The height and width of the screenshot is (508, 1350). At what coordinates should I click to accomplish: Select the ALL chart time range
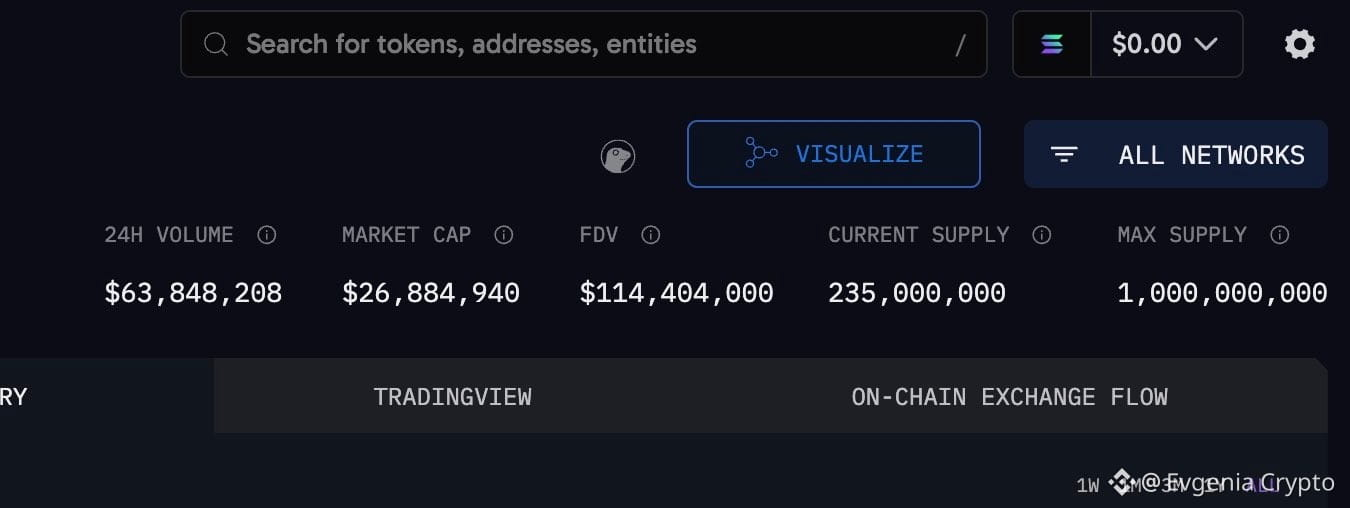1263,485
